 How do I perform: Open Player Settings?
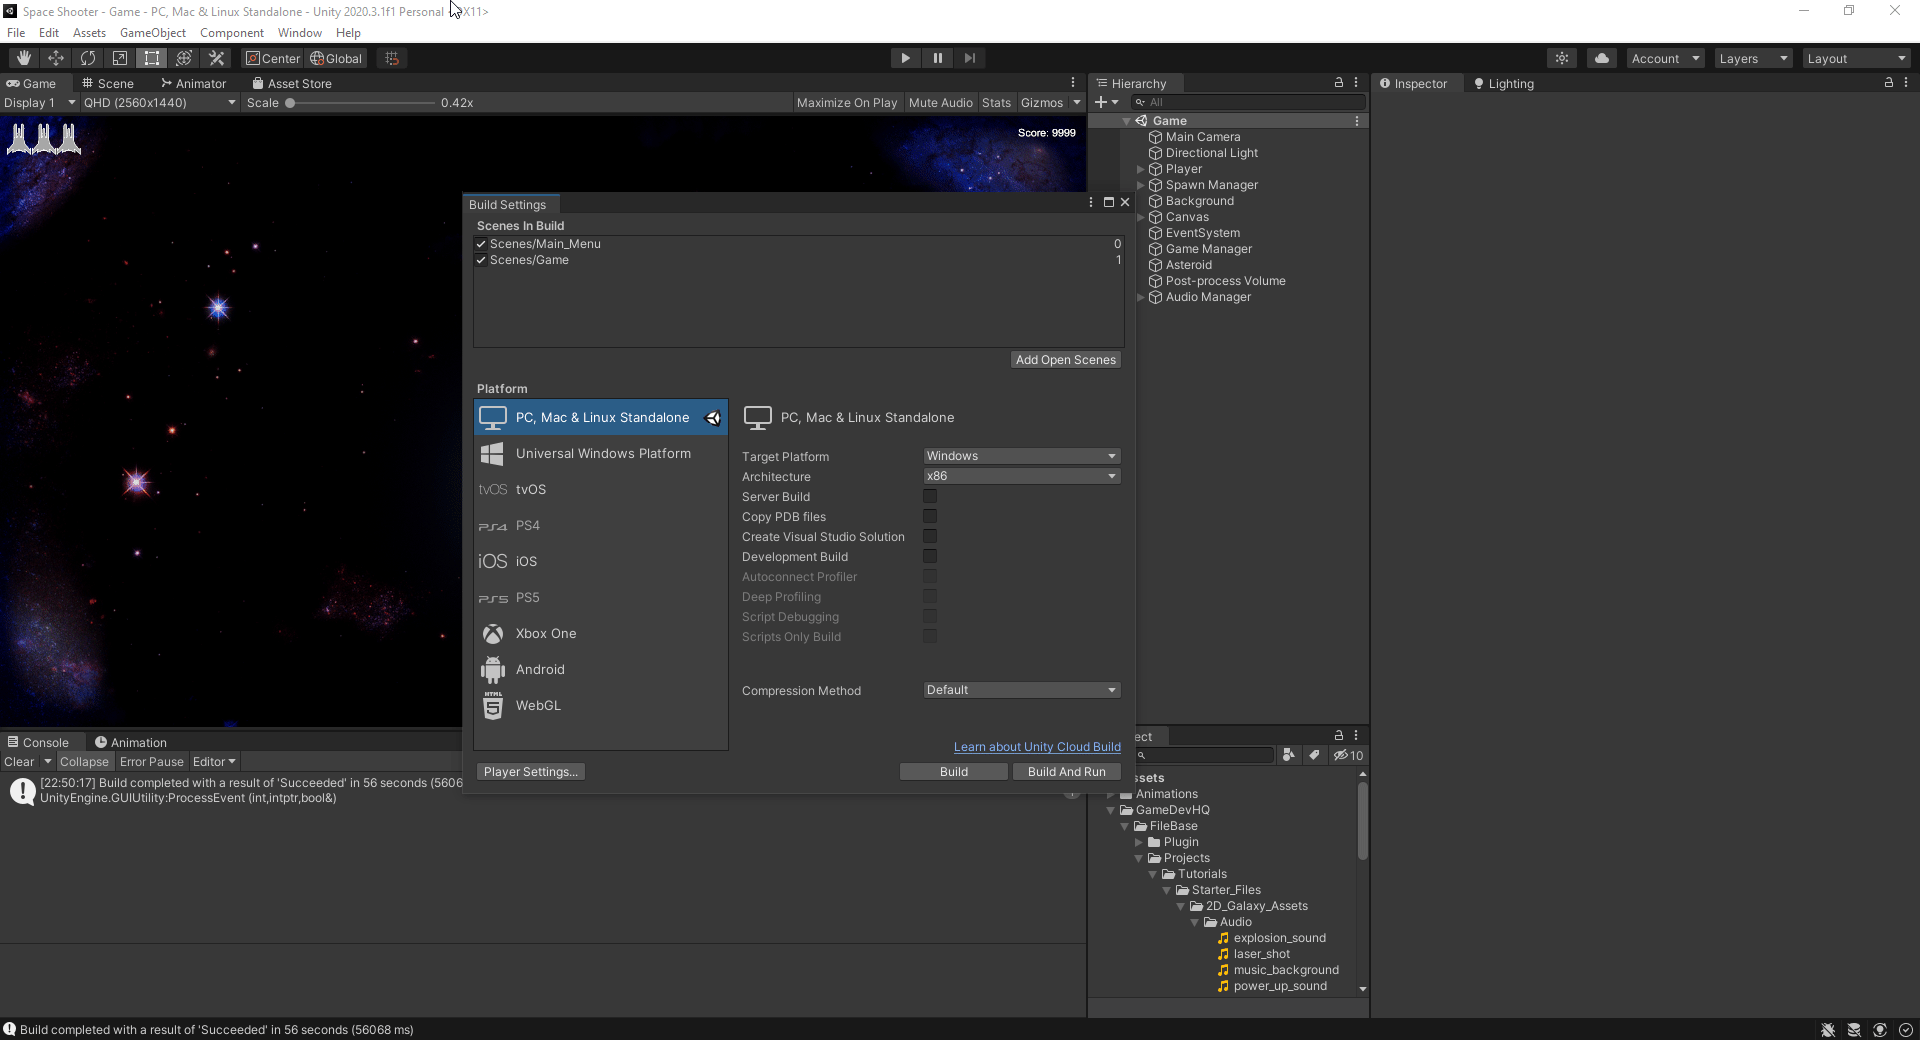[531, 772]
